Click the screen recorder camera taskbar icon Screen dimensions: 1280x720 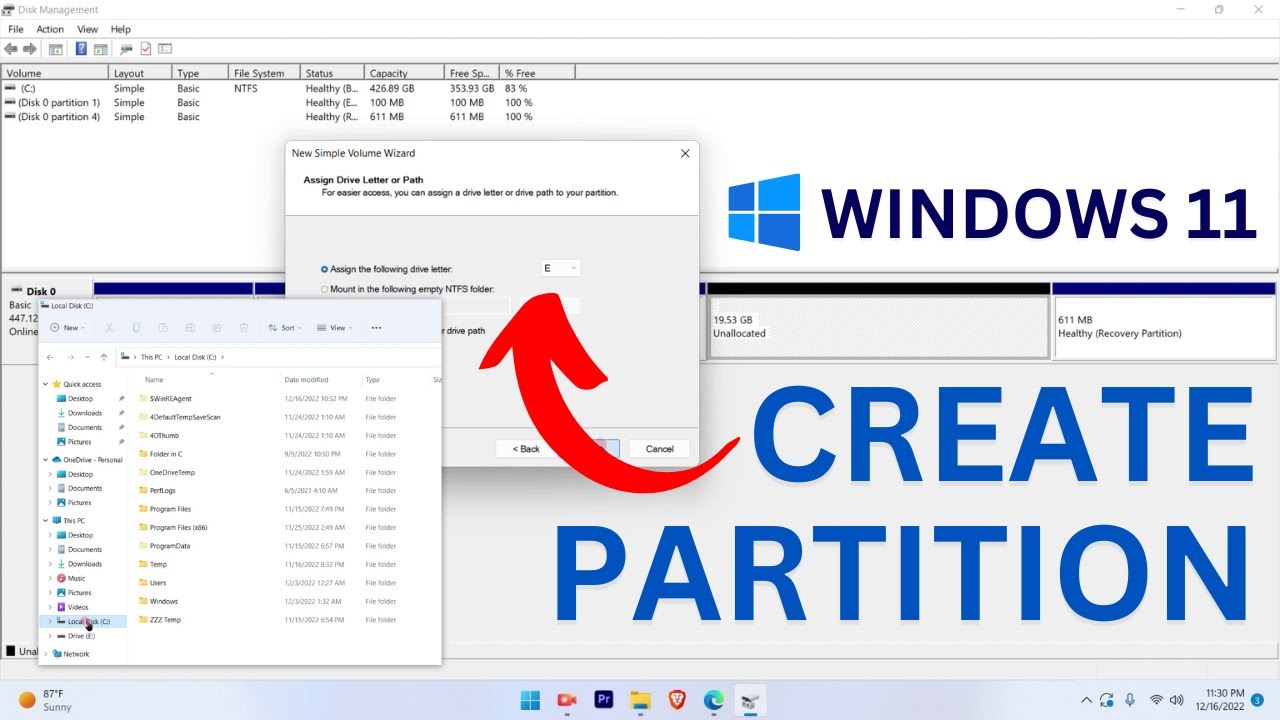pyautogui.click(x=567, y=700)
